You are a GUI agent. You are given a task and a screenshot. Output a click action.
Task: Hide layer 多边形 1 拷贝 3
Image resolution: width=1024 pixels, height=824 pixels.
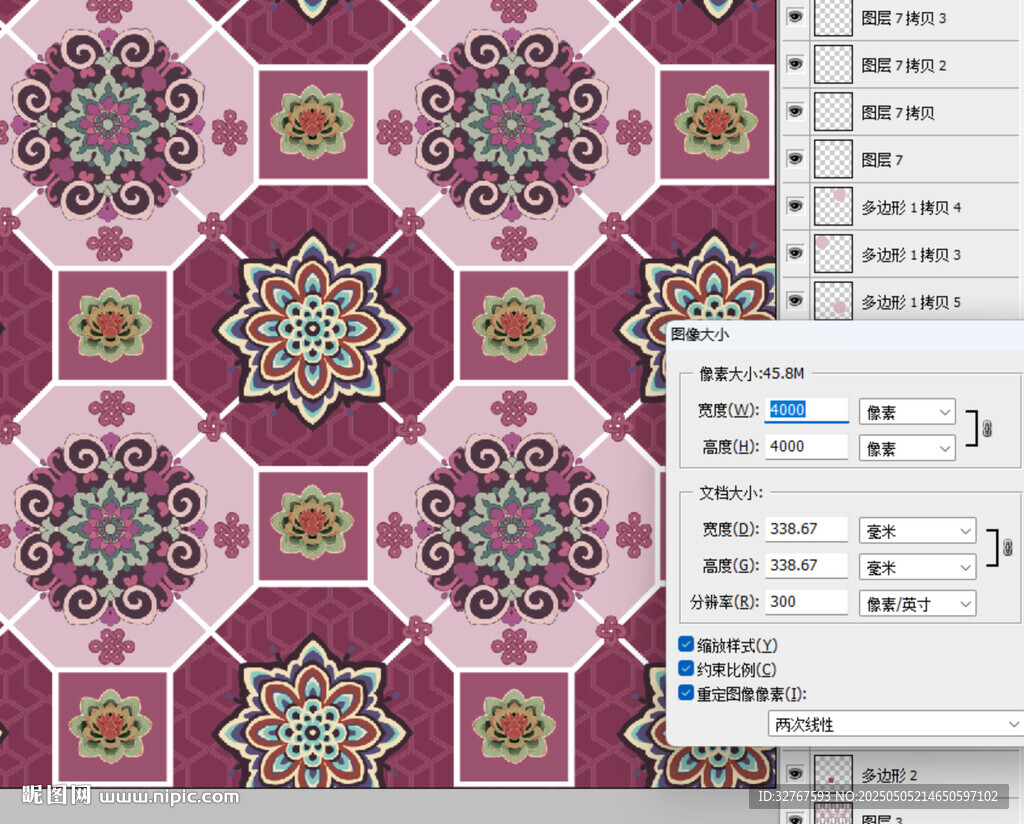click(x=795, y=253)
